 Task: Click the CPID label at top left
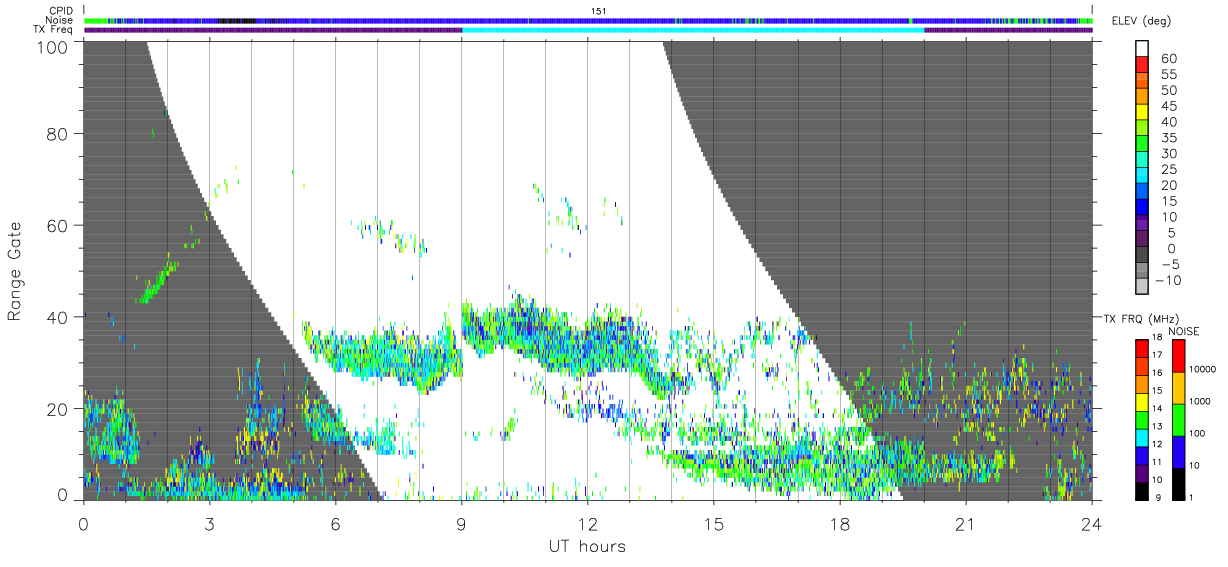click(x=60, y=10)
